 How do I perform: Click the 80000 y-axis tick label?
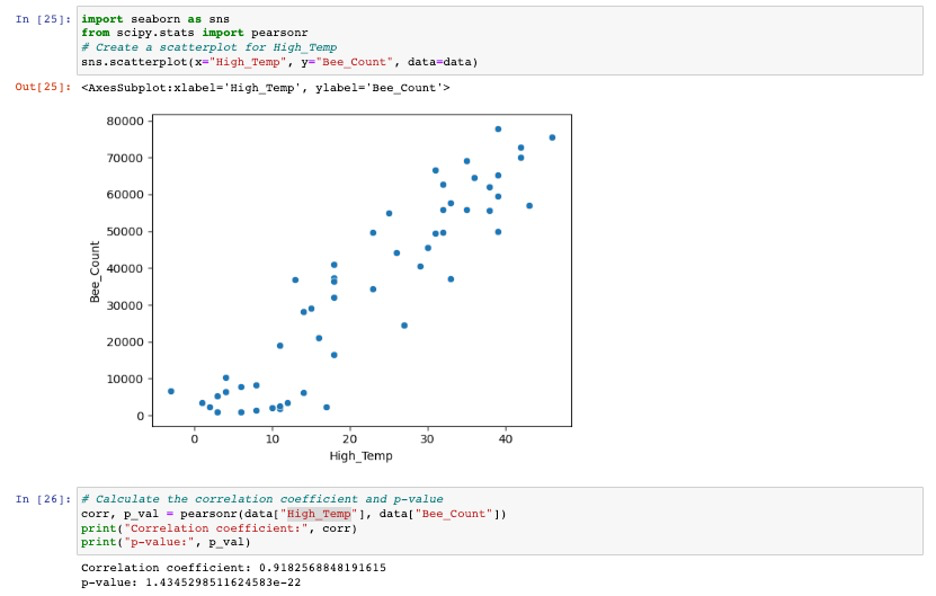tap(125, 121)
